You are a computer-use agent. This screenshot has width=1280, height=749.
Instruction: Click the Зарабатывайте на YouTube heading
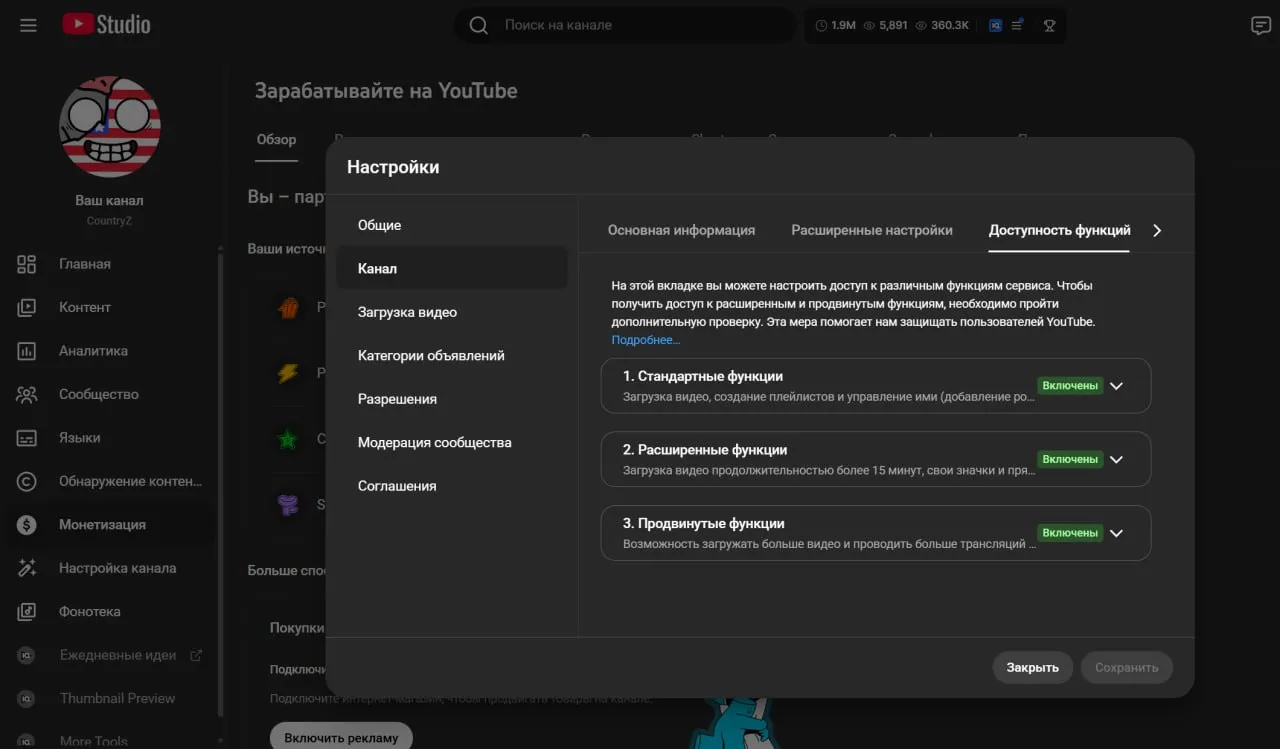(386, 91)
